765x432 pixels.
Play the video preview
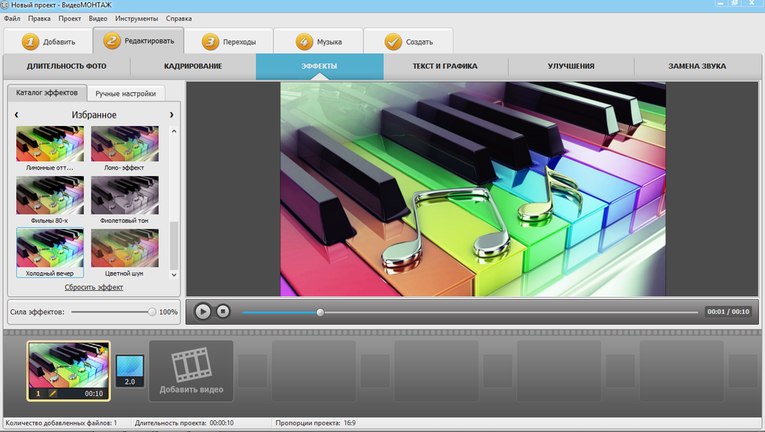coord(203,311)
